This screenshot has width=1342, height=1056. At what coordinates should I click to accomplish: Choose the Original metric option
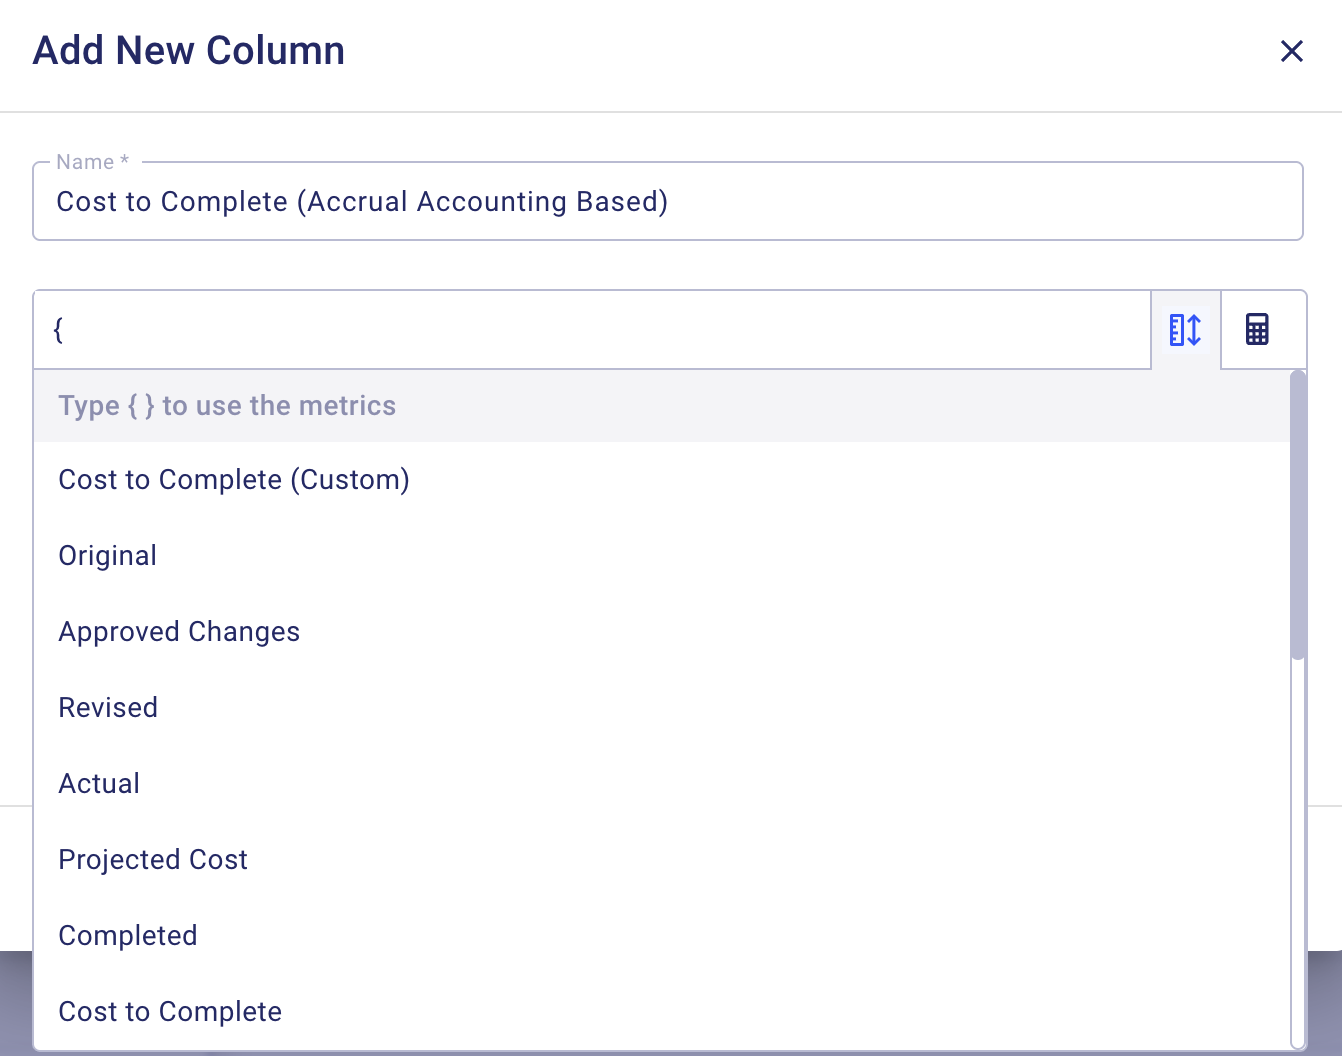pos(108,556)
